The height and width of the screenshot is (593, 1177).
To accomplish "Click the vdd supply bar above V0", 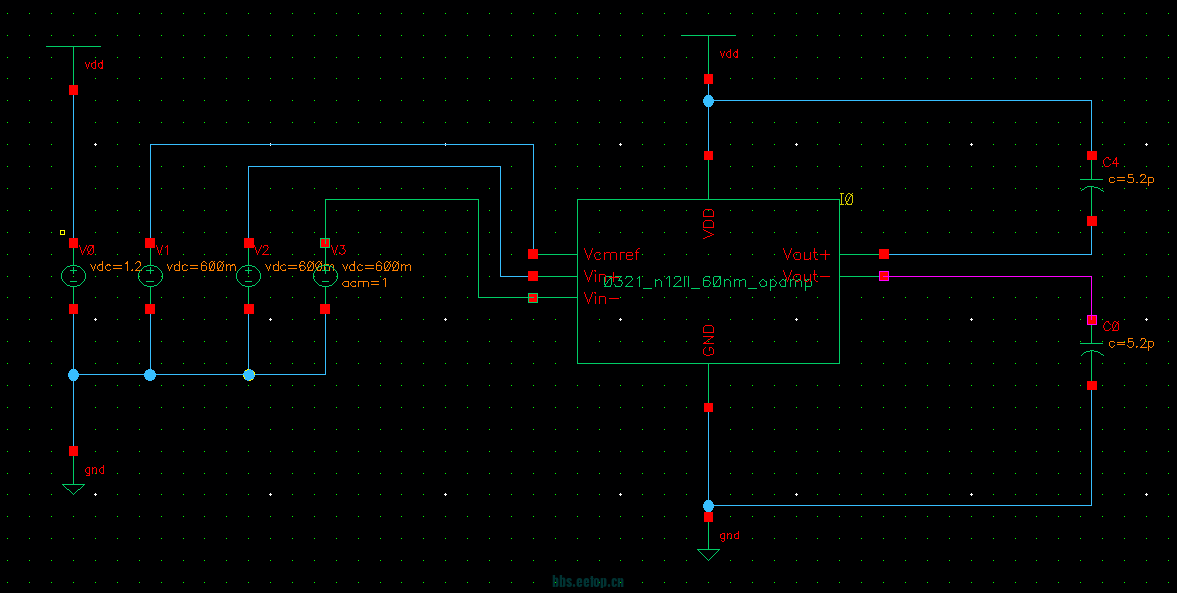I will pos(74,47).
